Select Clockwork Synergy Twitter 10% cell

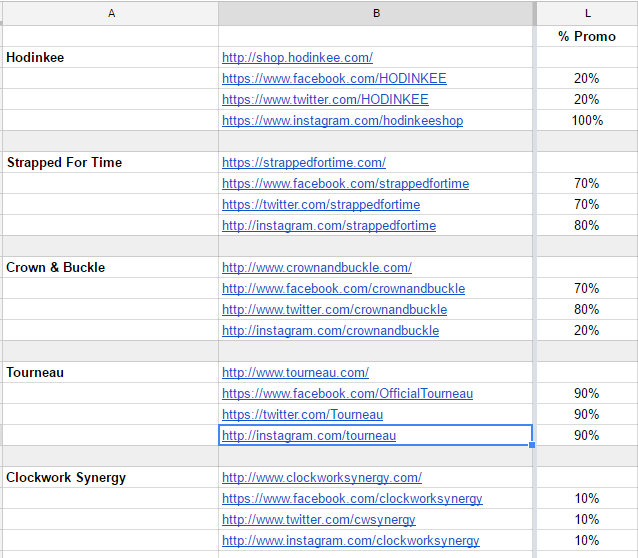click(587, 519)
